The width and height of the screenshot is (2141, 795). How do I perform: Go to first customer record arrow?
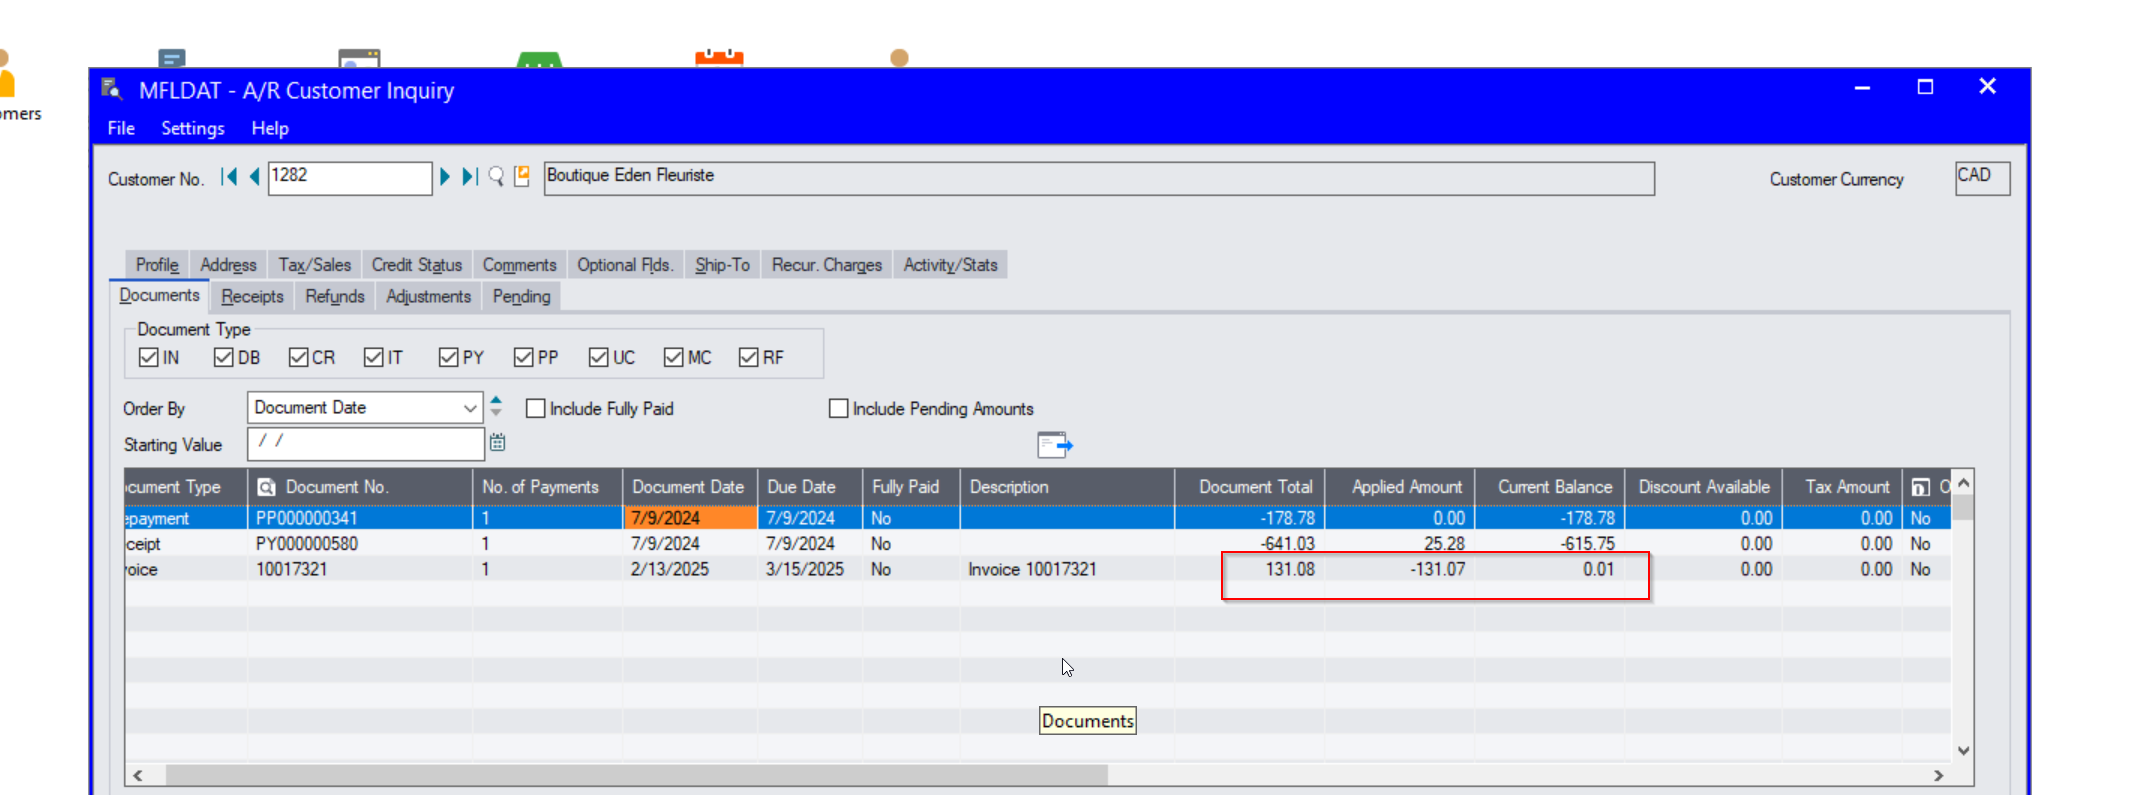[229, 177]
